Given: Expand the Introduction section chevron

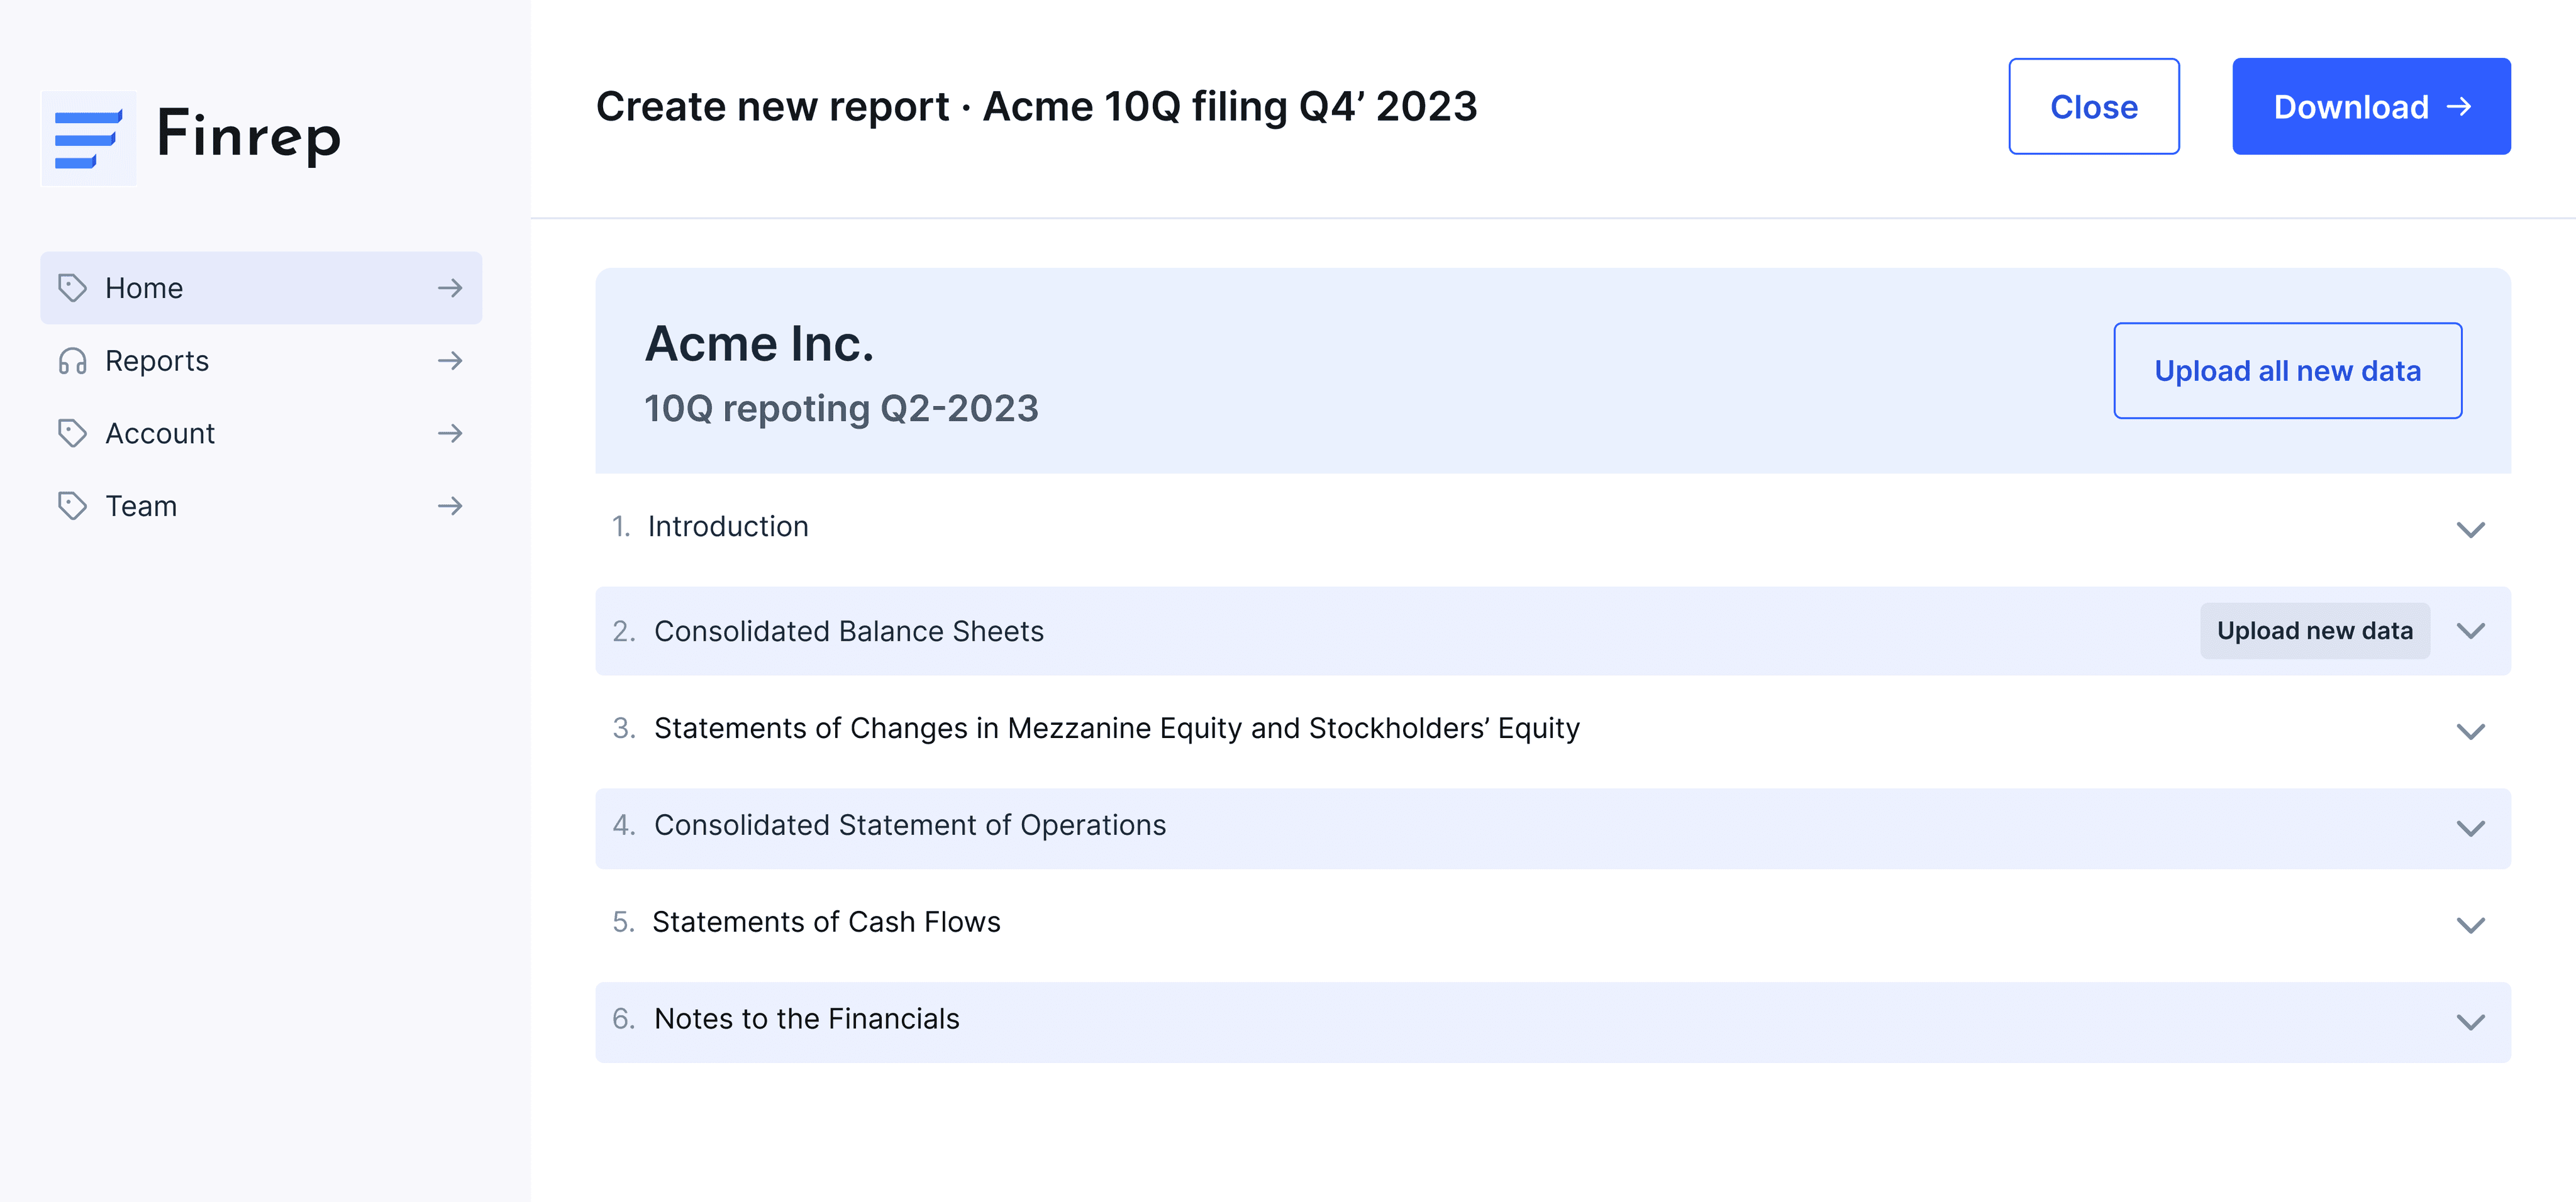Looking at the screenshot, I should pos(2470,529).
